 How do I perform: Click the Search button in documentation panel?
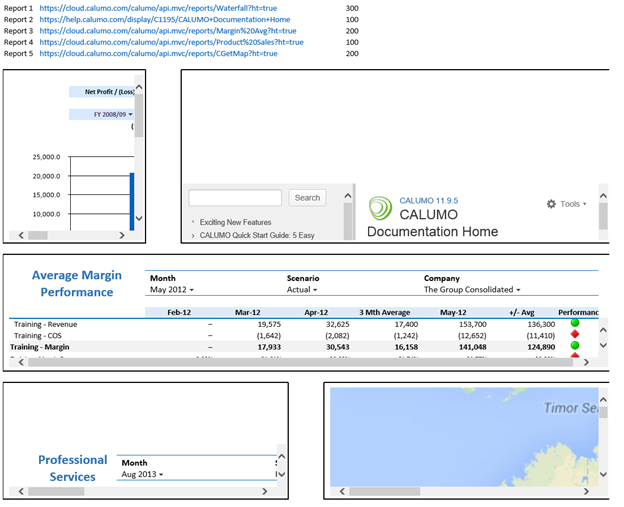[307, 198]
